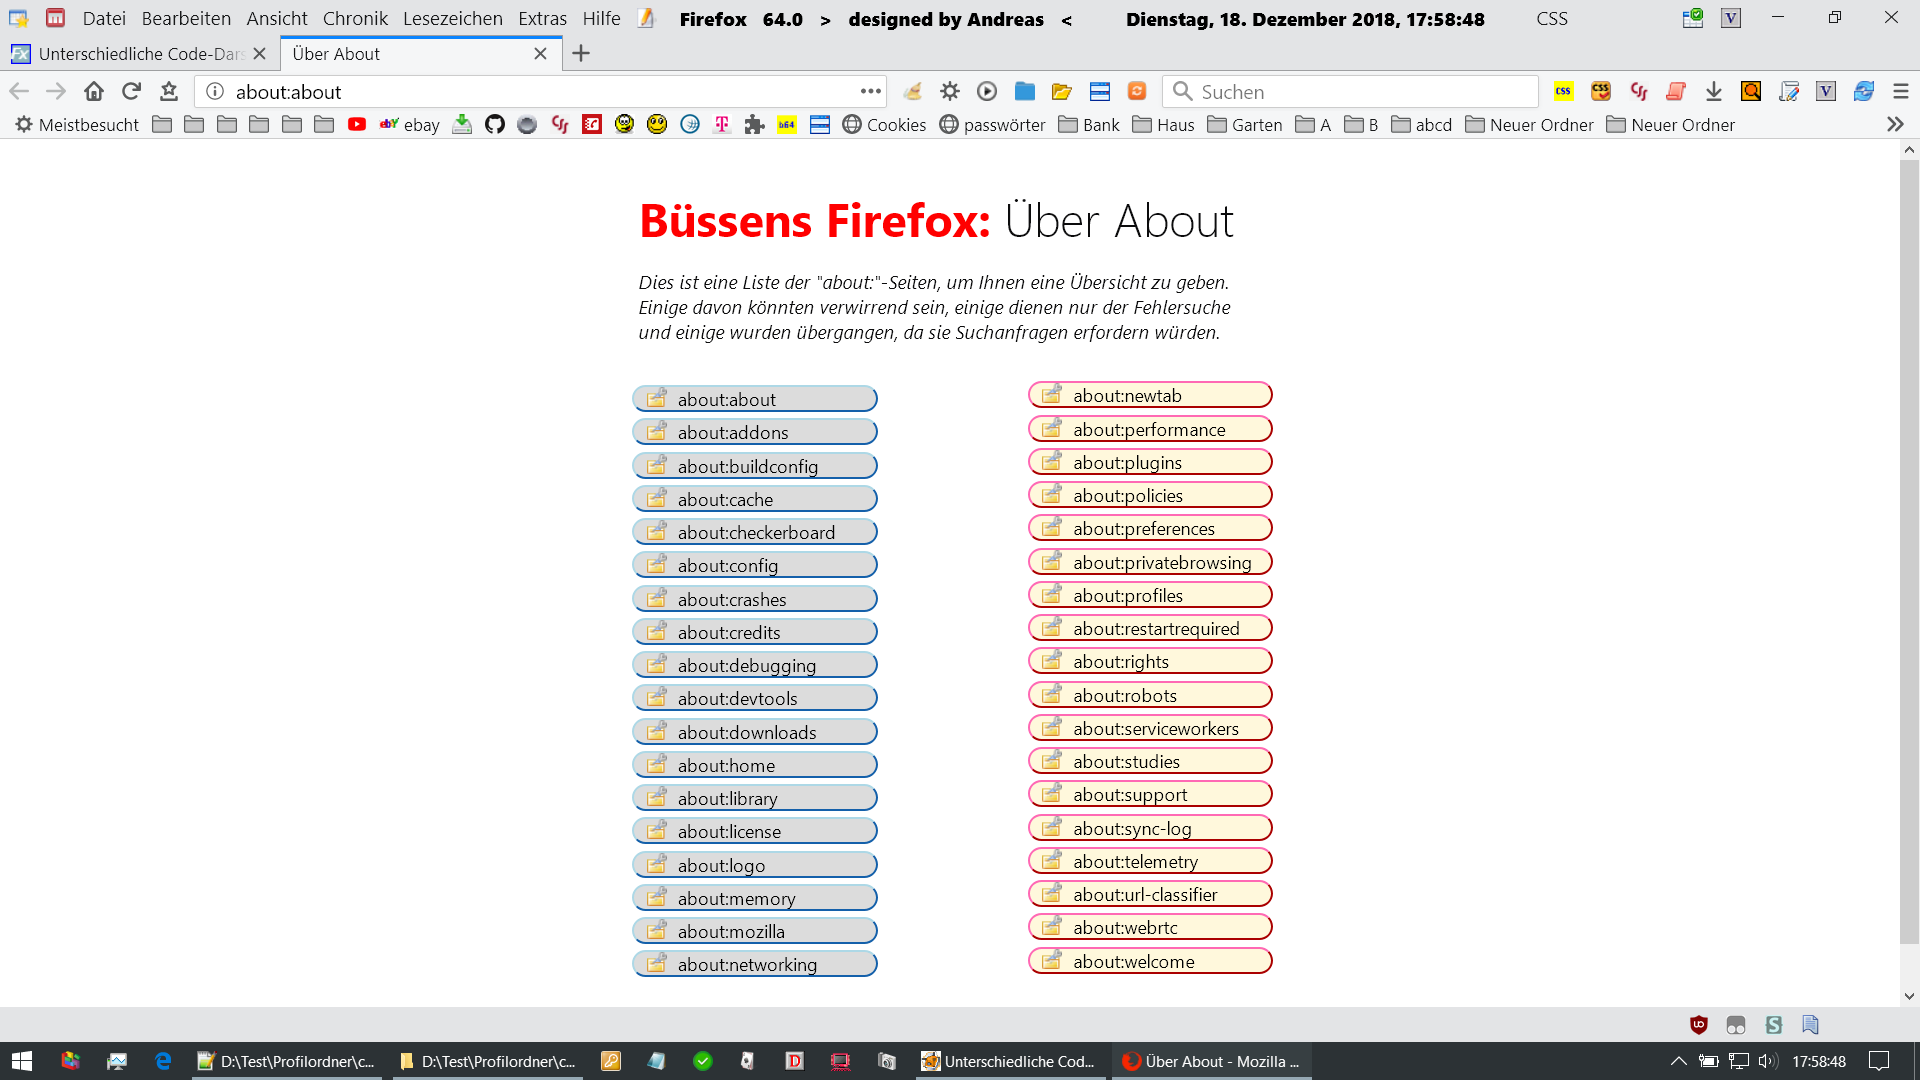Click the Home button in toolbar

94,91
